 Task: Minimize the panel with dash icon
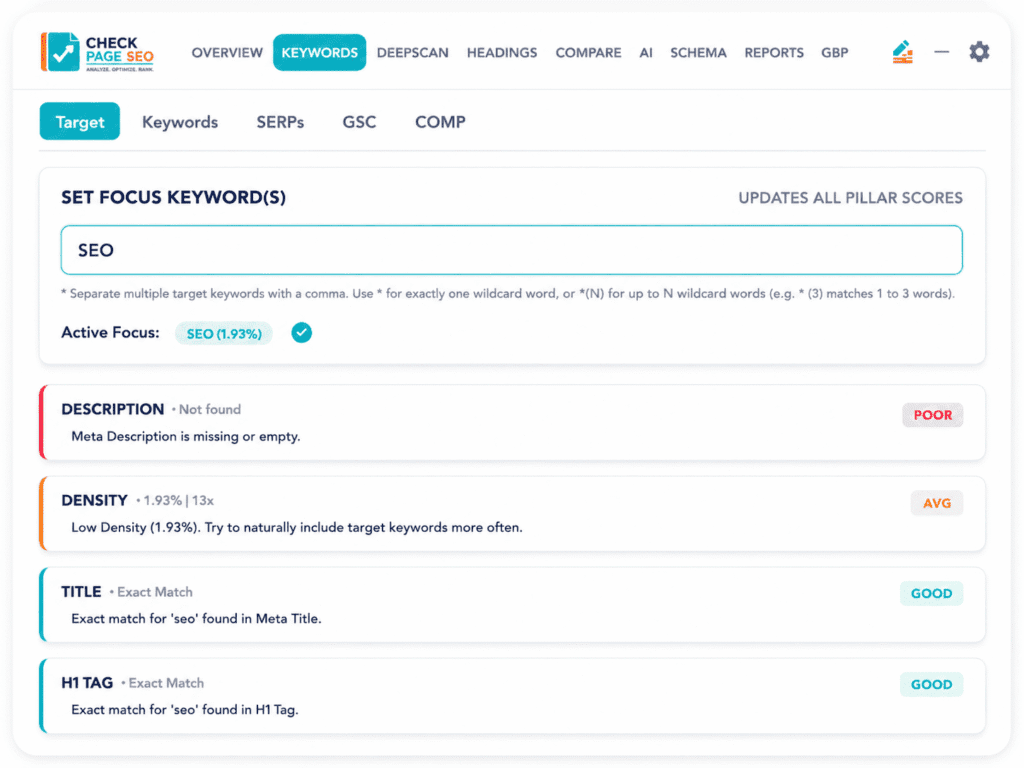(x=941, y=52)
